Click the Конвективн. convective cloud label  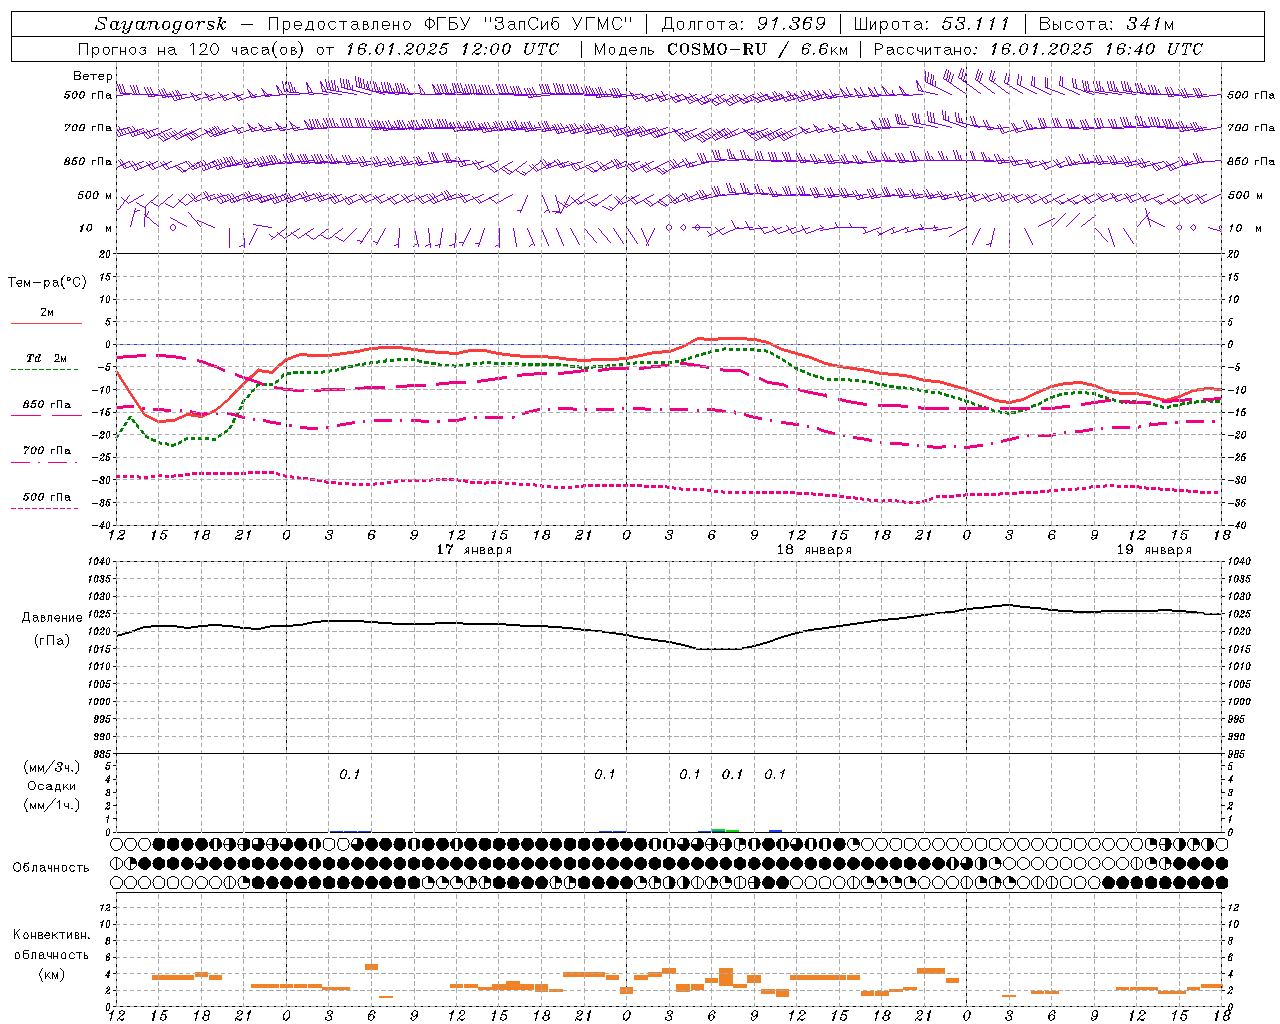[51, 935]
